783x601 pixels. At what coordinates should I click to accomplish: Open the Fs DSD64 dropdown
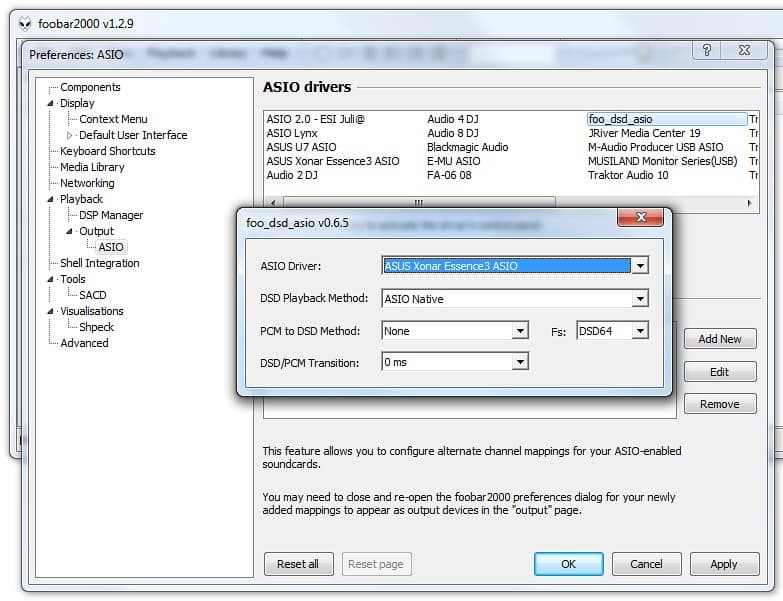(640, 330)
